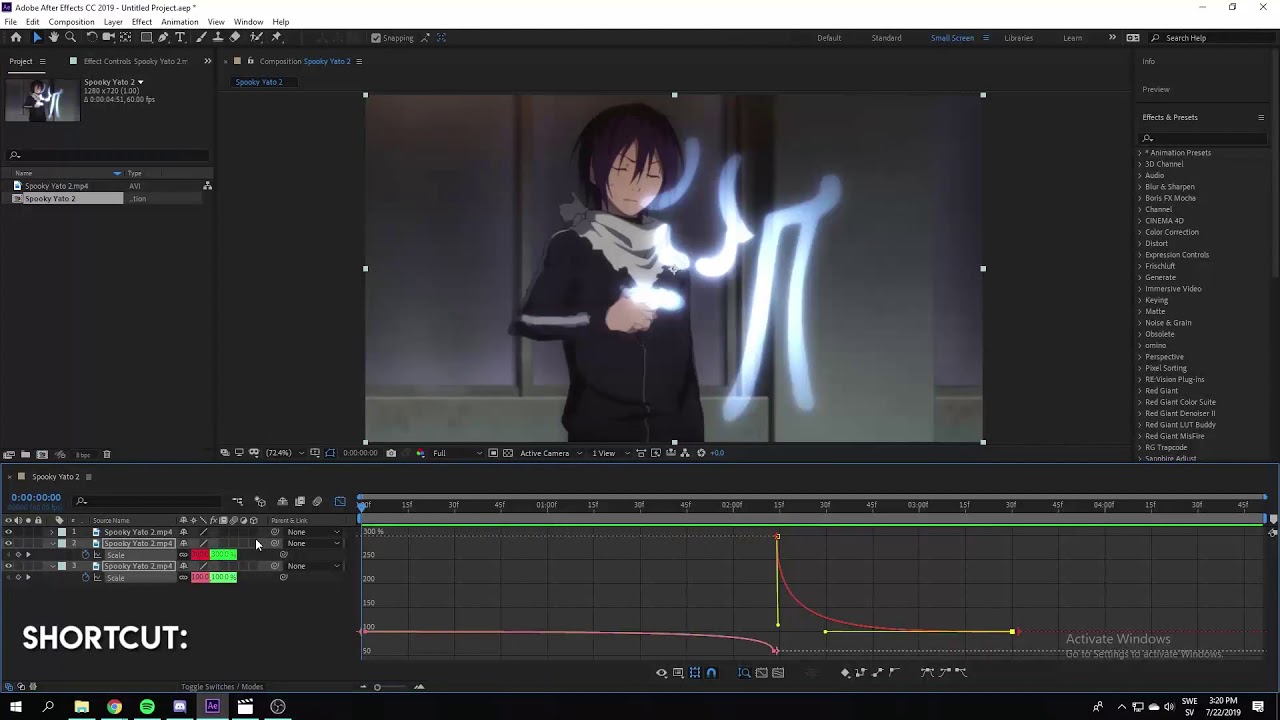This screenshot has height=720, width=1280.
Task: Click Toggle Switches / Modes button
Action: [222, 687]
